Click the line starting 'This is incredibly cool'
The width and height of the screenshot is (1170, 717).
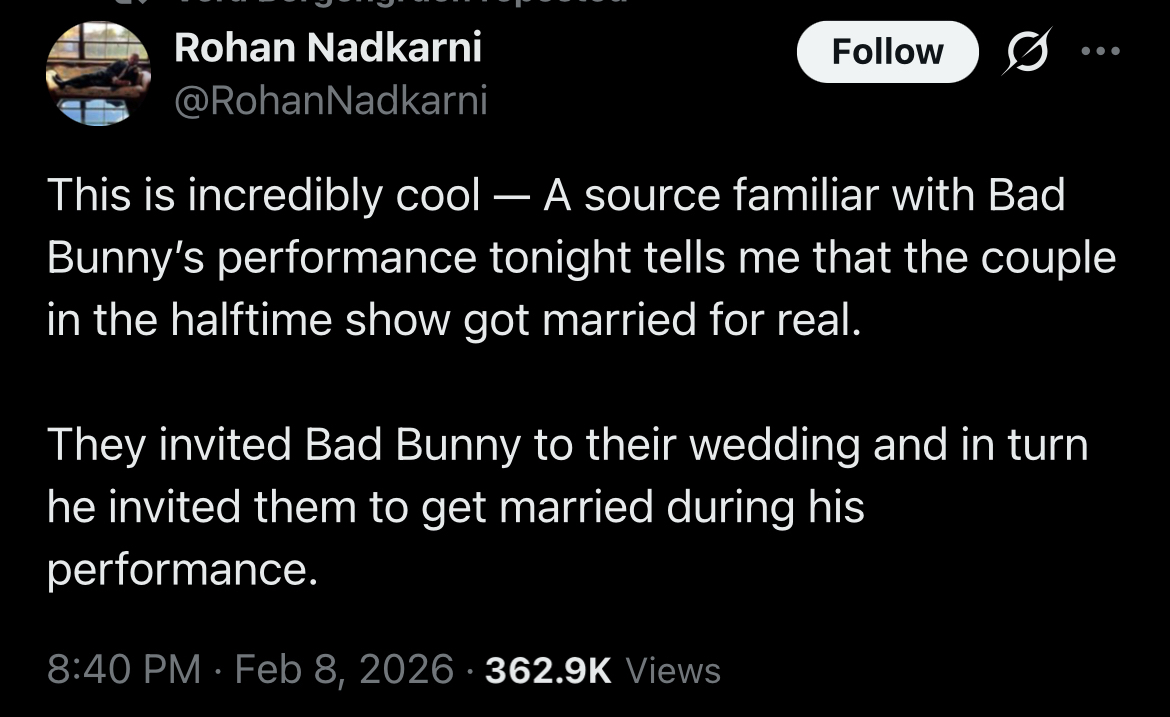(x=555, y=196)
